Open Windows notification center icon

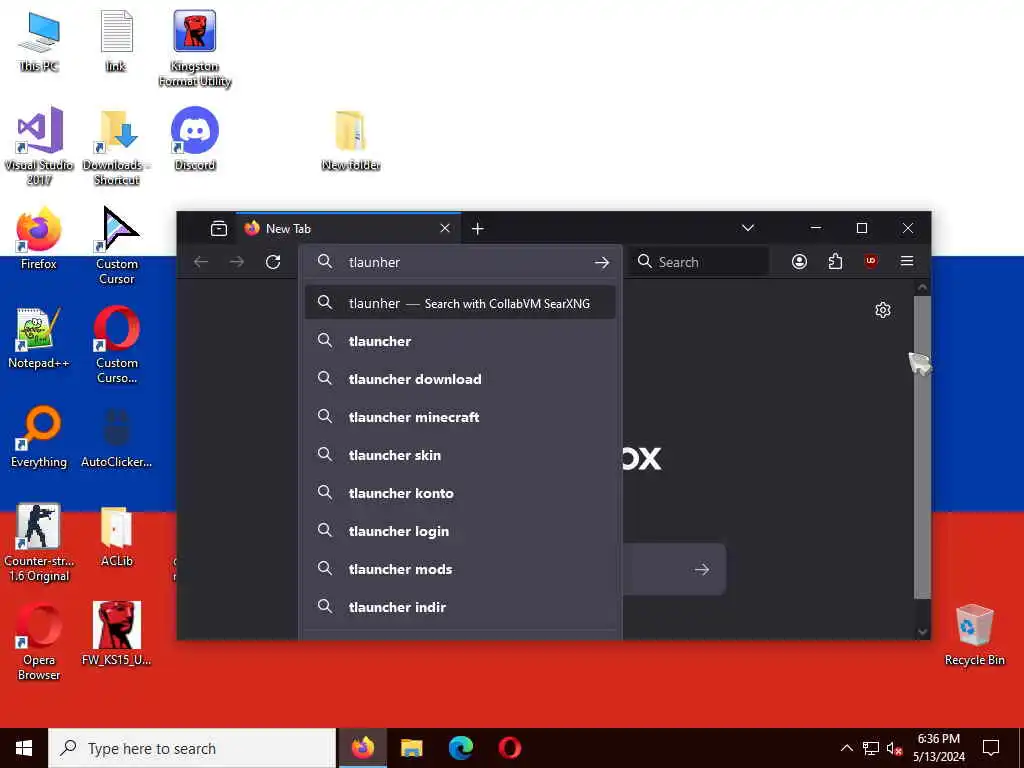pos(991,748)
